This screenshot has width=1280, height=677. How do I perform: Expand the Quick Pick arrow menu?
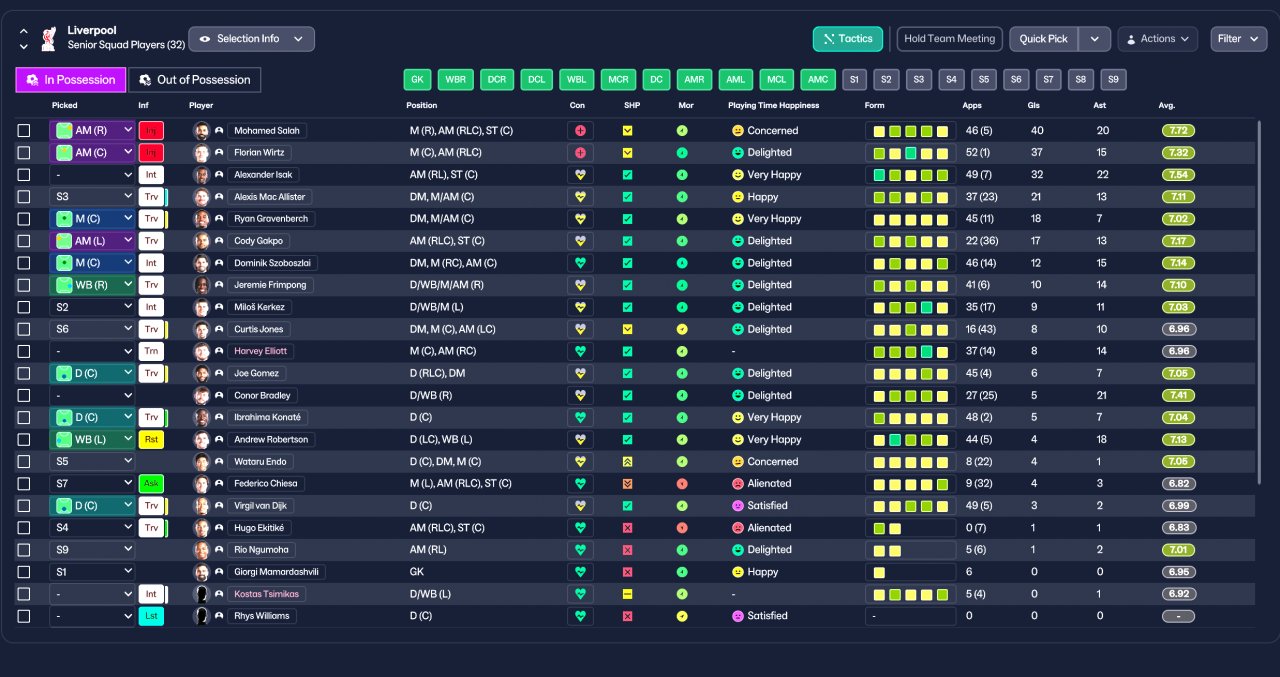(1094, 39)
